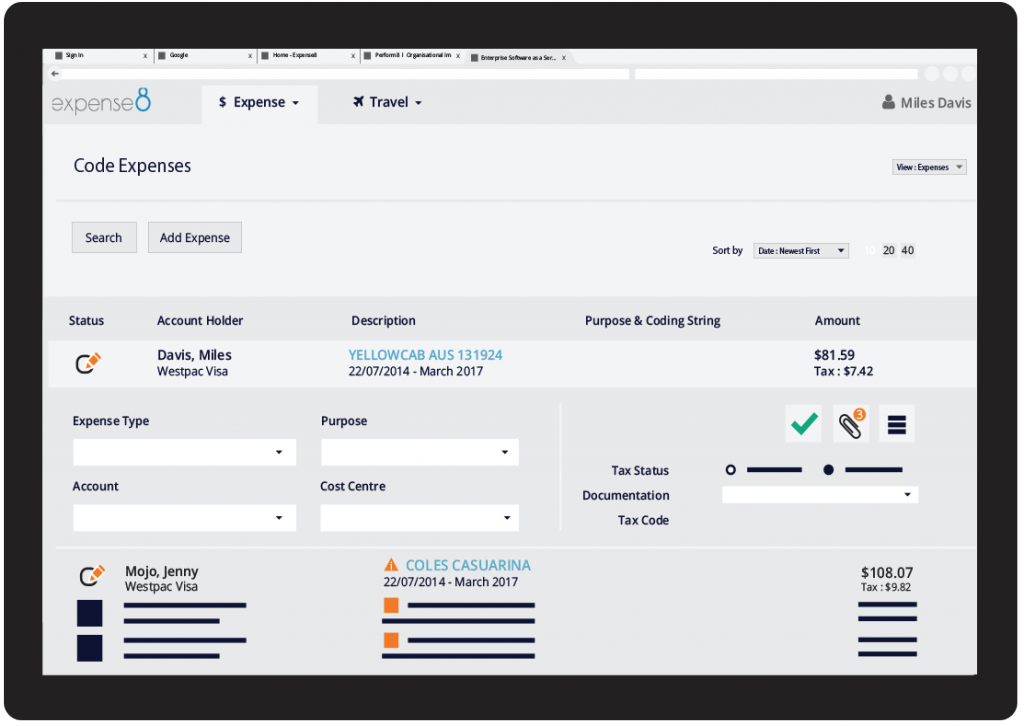This screenshot has height=726, width=1024.
Task: Select the left Tax Status radio button
Action: pyautogui.click(x=731, y=469)
